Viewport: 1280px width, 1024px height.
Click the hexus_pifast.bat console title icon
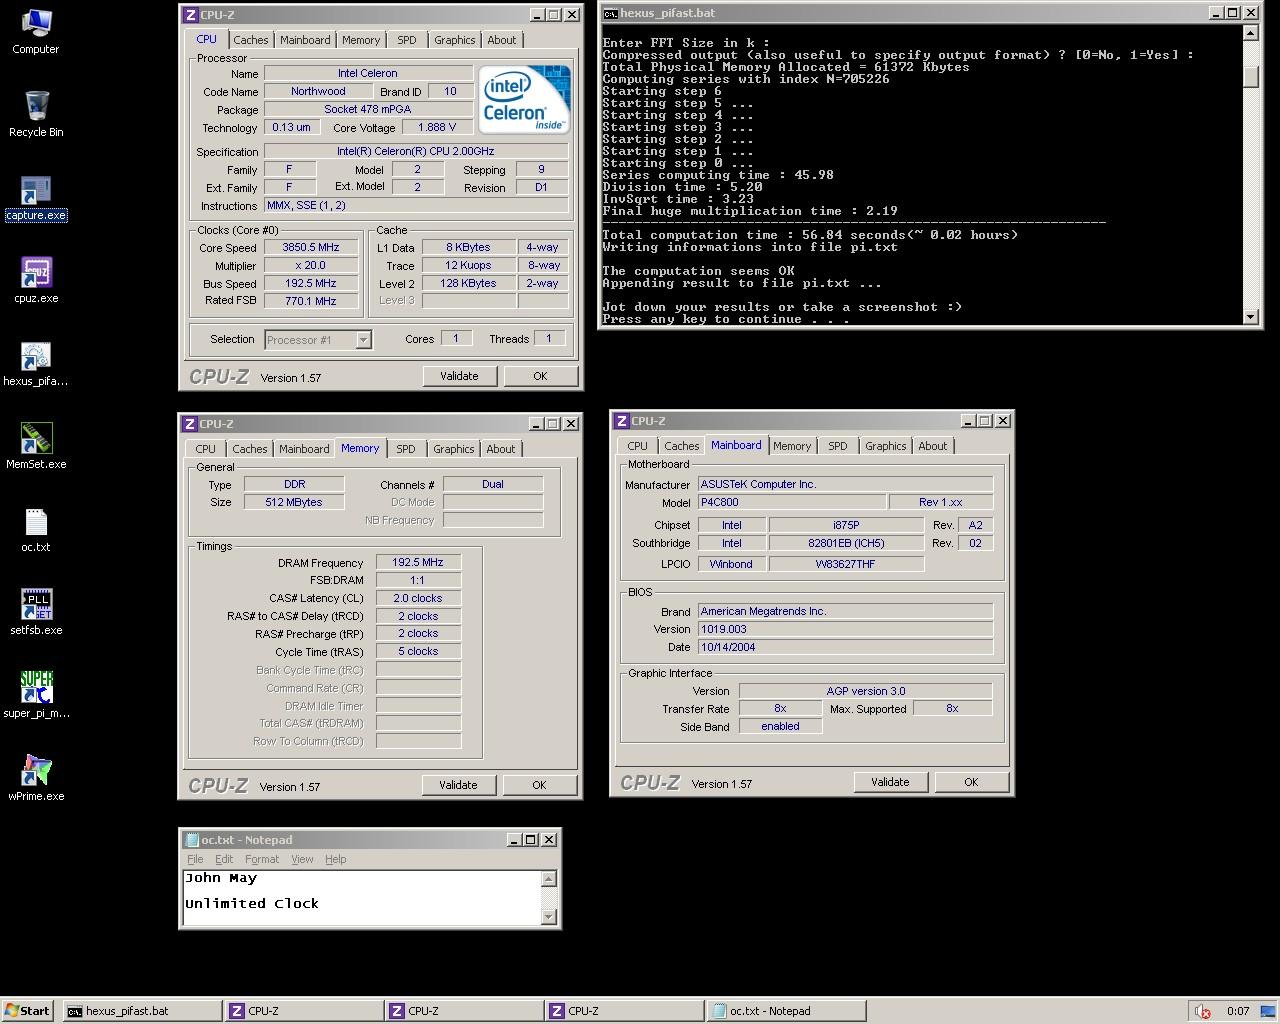coord(610,13)
